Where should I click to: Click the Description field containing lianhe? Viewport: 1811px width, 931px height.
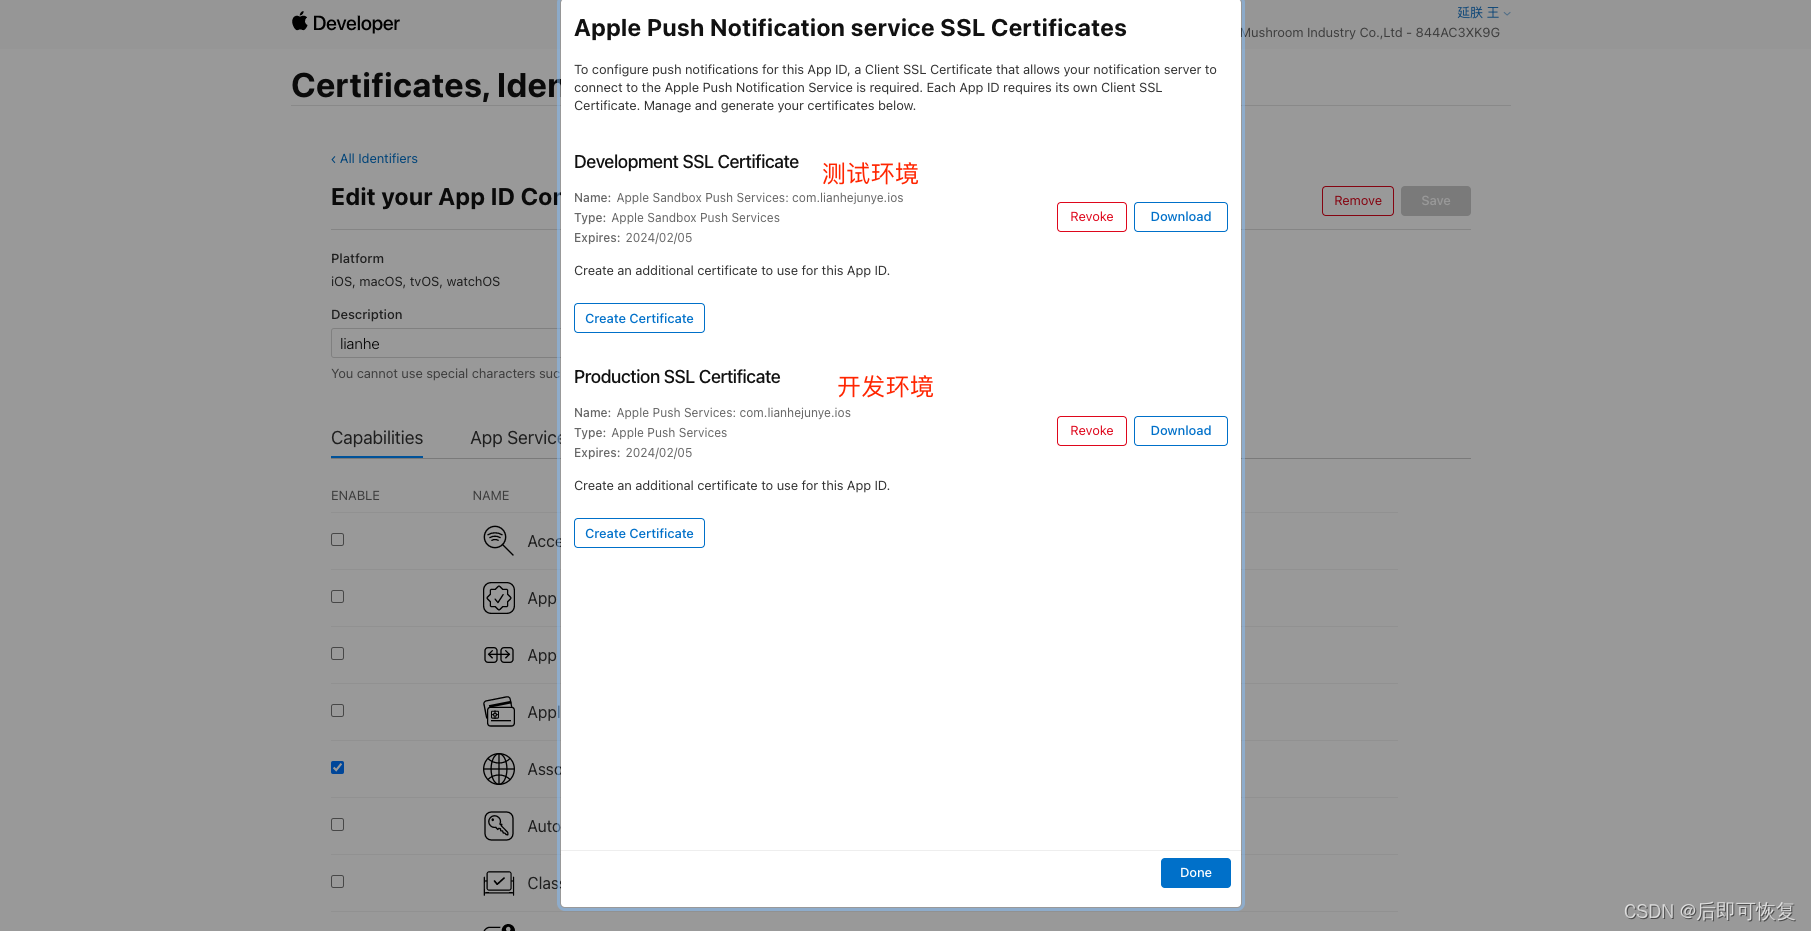[445, 343]
